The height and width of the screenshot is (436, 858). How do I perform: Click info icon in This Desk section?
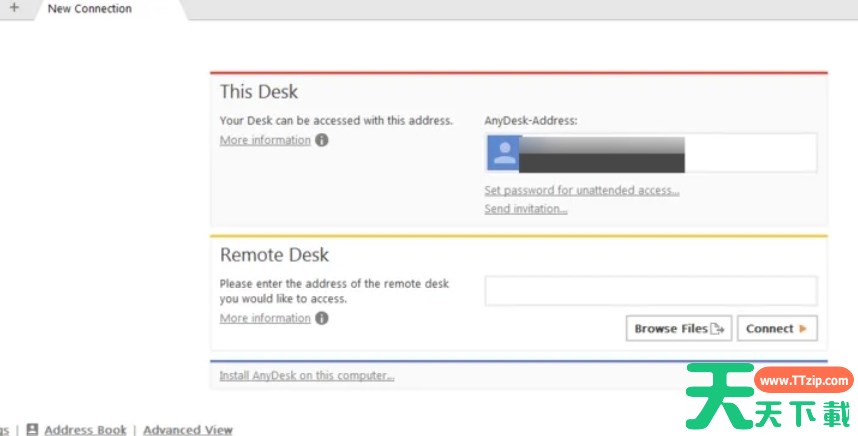[x=322, y=141]
